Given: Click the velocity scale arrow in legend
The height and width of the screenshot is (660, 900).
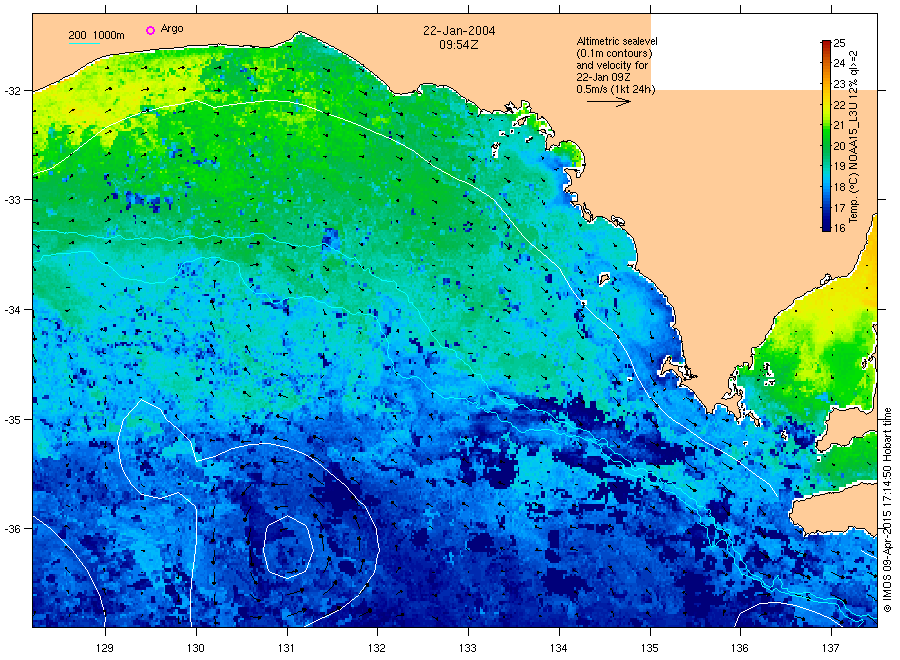Looking at the screenshot, I should click(609, 102).
